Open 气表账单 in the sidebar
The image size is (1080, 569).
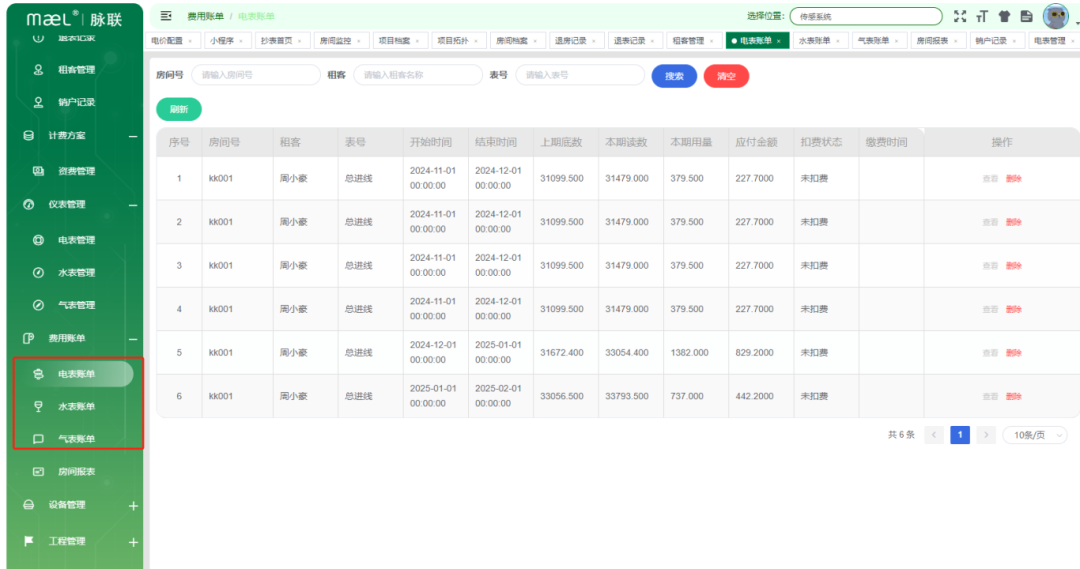[76, 439]
